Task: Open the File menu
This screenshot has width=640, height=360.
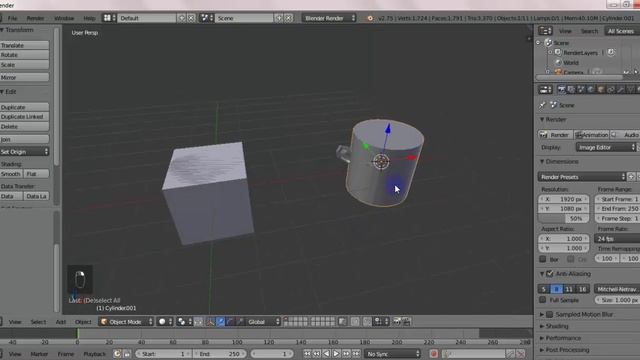Action: 12,18
